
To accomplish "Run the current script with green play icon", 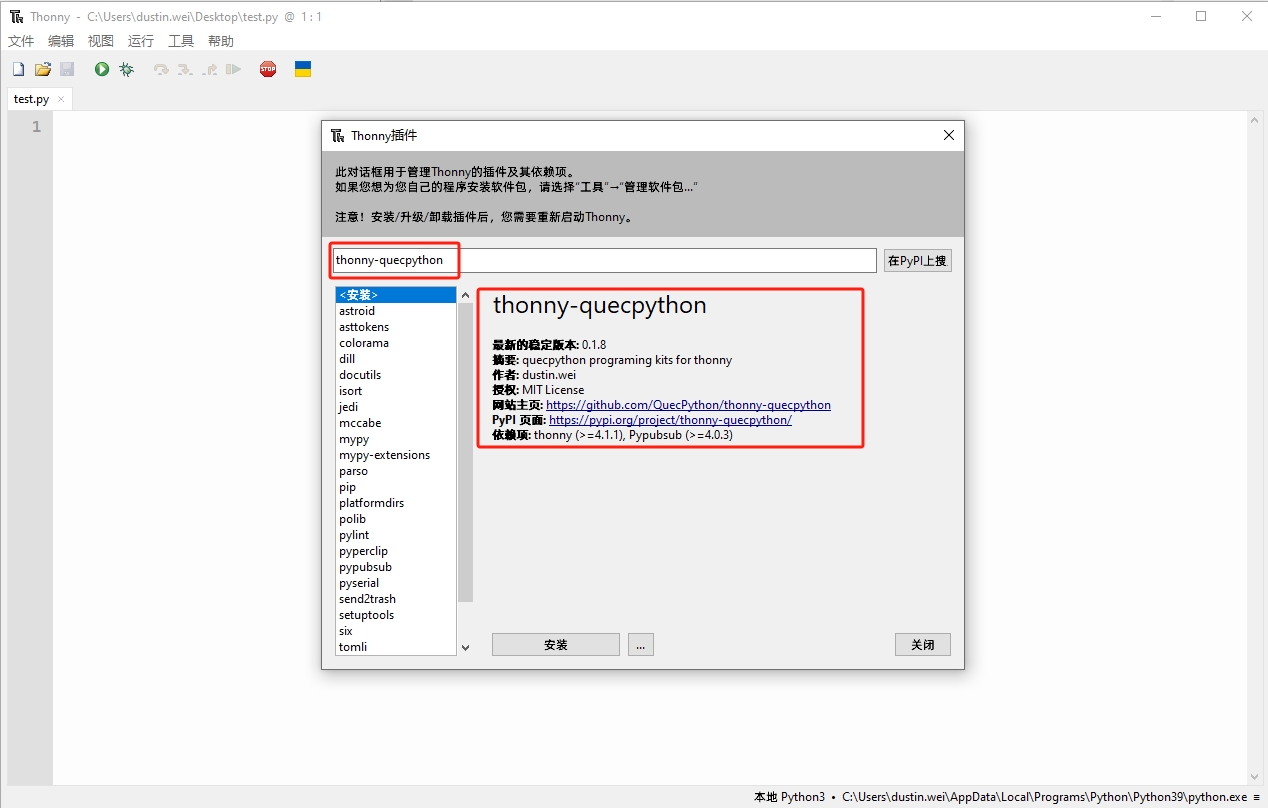I will [102, 69].
